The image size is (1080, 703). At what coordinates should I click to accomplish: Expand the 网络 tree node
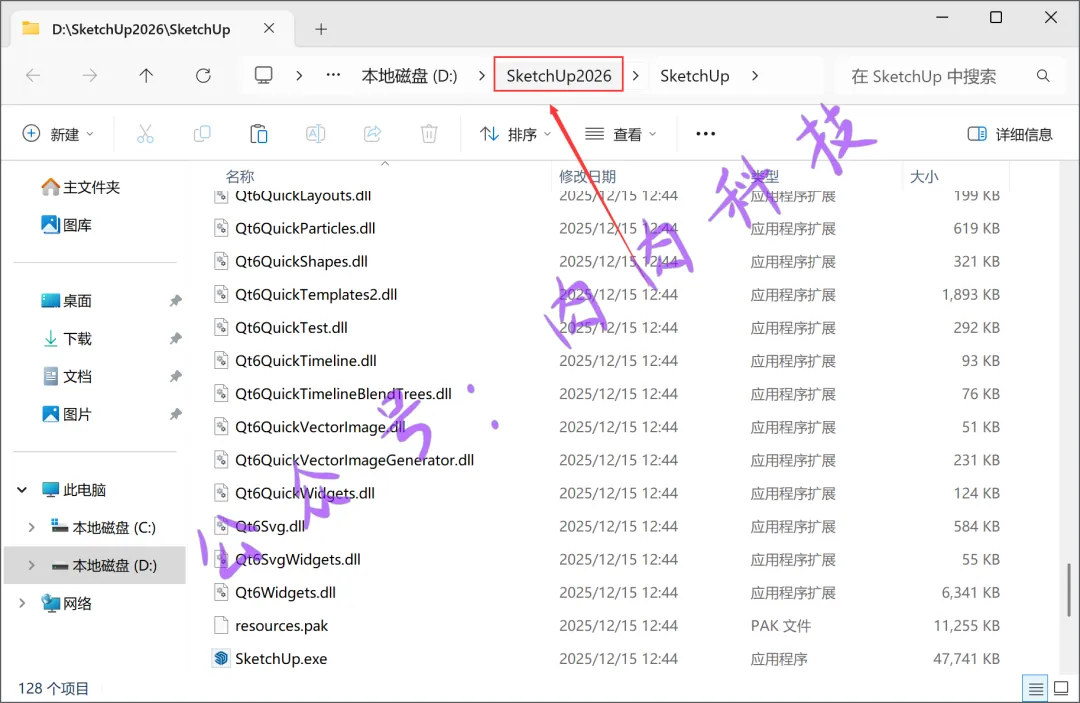coord(22,603)
